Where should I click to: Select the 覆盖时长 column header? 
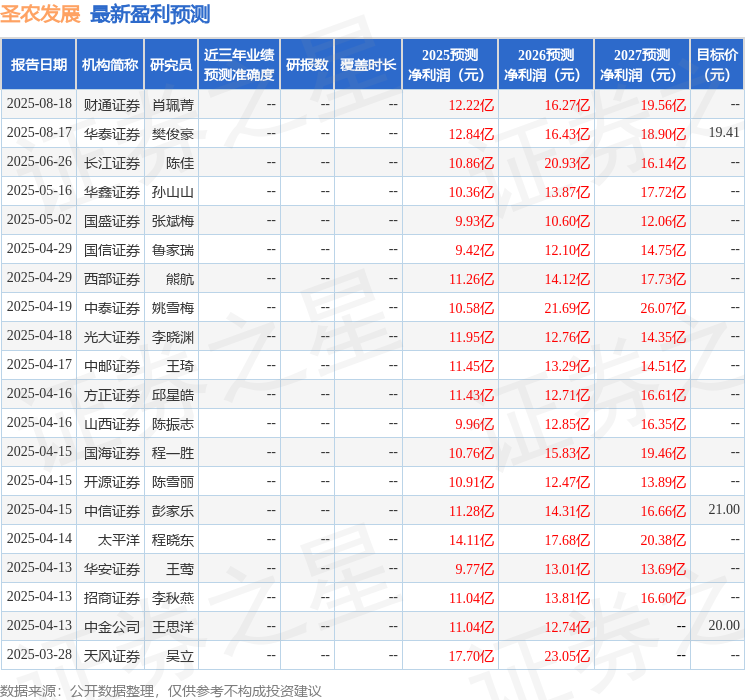(367, 65)
